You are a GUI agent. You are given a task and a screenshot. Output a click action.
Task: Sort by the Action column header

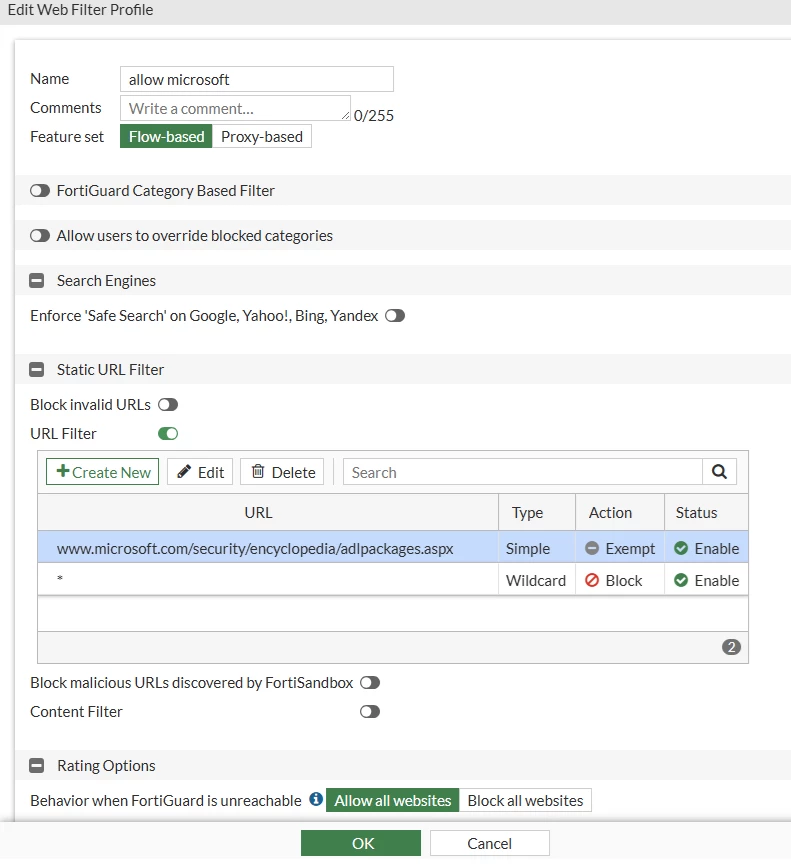[x=620, y=513]
